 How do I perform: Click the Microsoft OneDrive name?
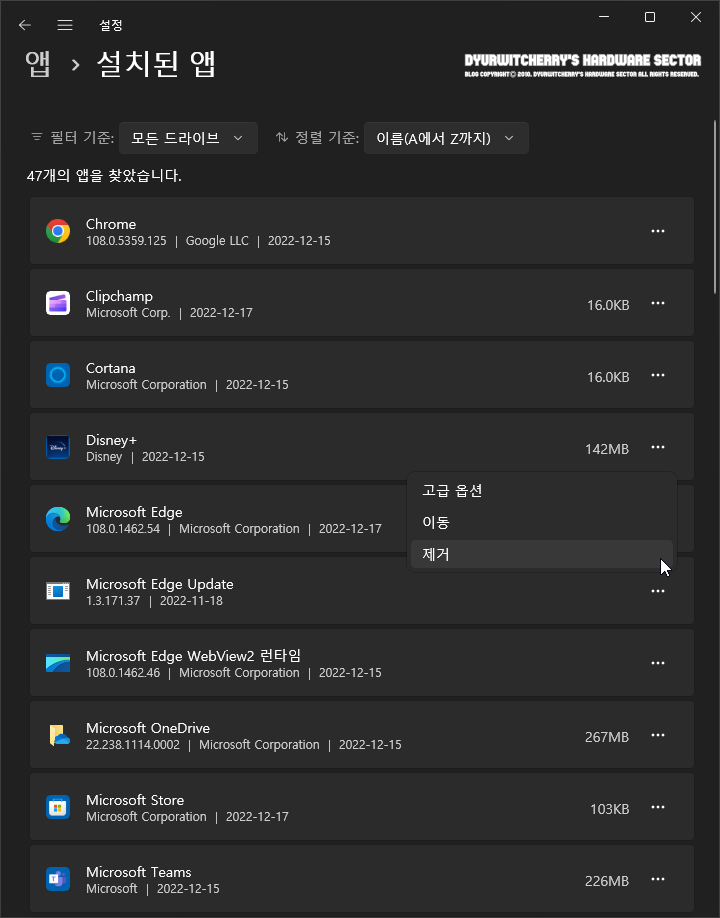(148, 728)
